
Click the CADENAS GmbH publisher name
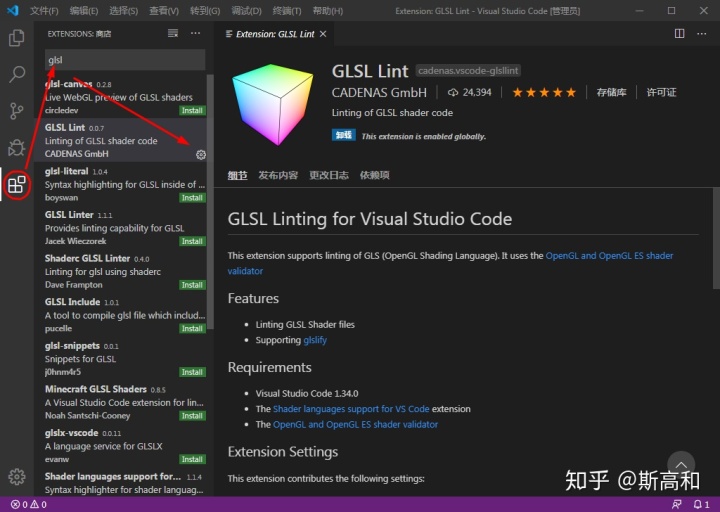[379, 92]
